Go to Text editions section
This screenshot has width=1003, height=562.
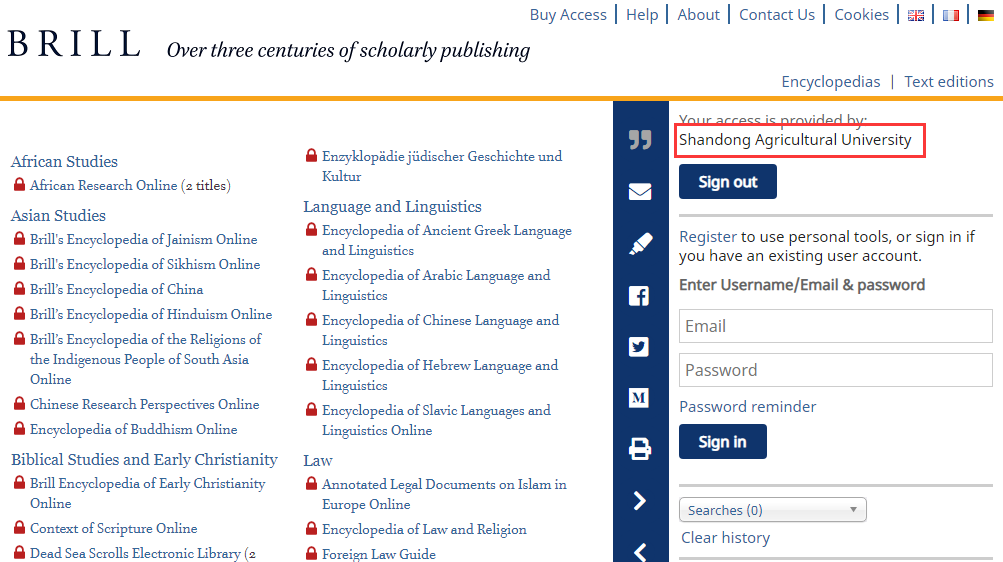pyautogui.click(x=949, y=82)
